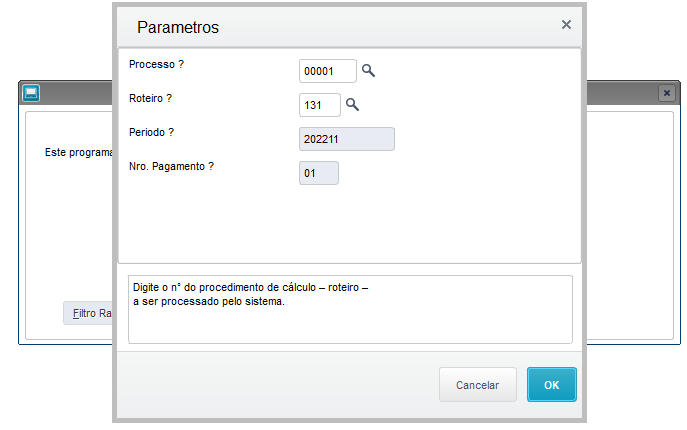Screen dimensions: 687x430
Task: Click the partially hidden Filtro button
Action: [88, 313]
